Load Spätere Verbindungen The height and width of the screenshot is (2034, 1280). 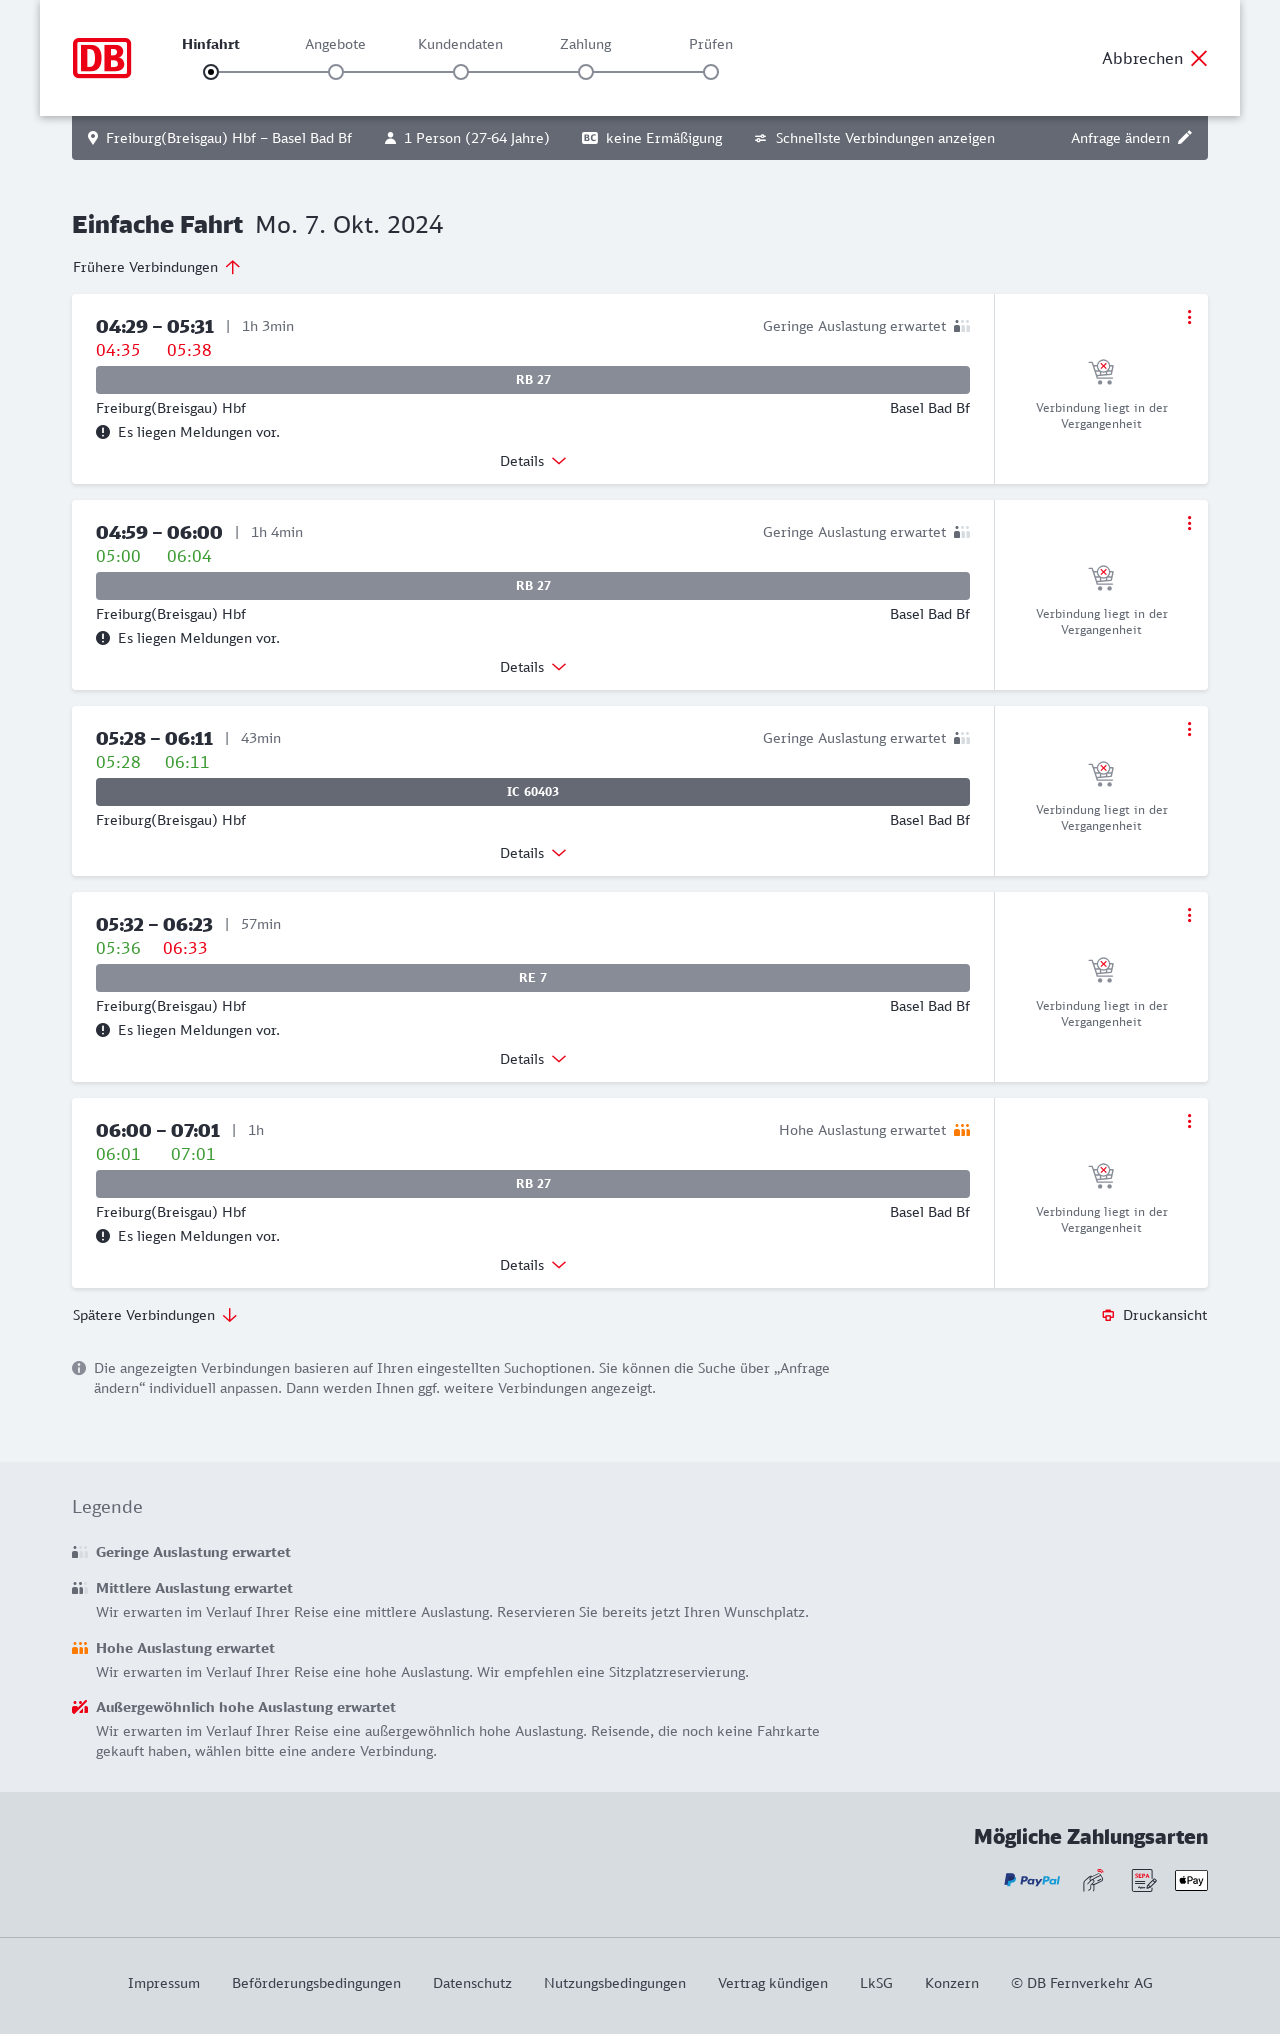(x=155, y=1315)
